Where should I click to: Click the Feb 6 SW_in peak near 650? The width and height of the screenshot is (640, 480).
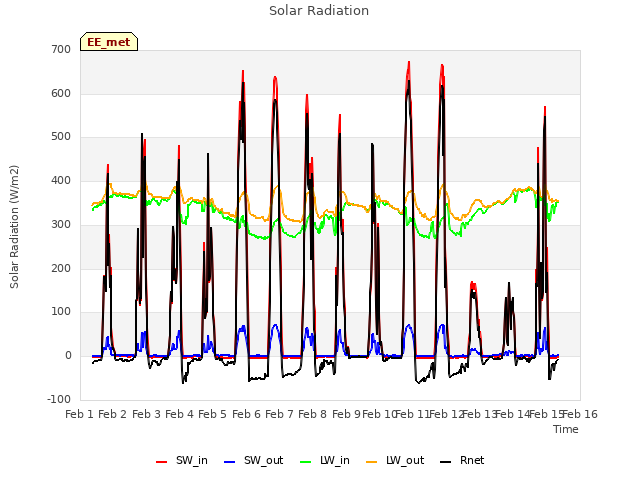(x=243, y=71)
